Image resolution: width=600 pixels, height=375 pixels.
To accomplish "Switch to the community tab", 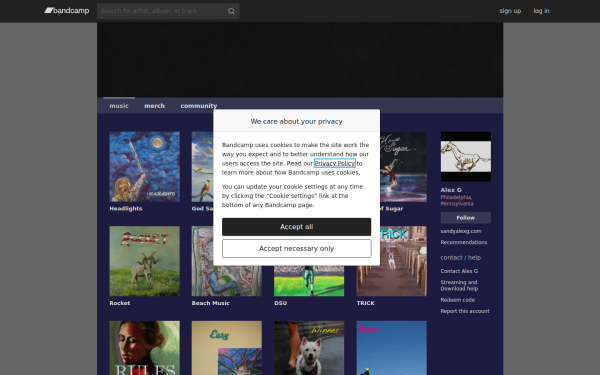I will pyautogui.click(x=199, y=106).
